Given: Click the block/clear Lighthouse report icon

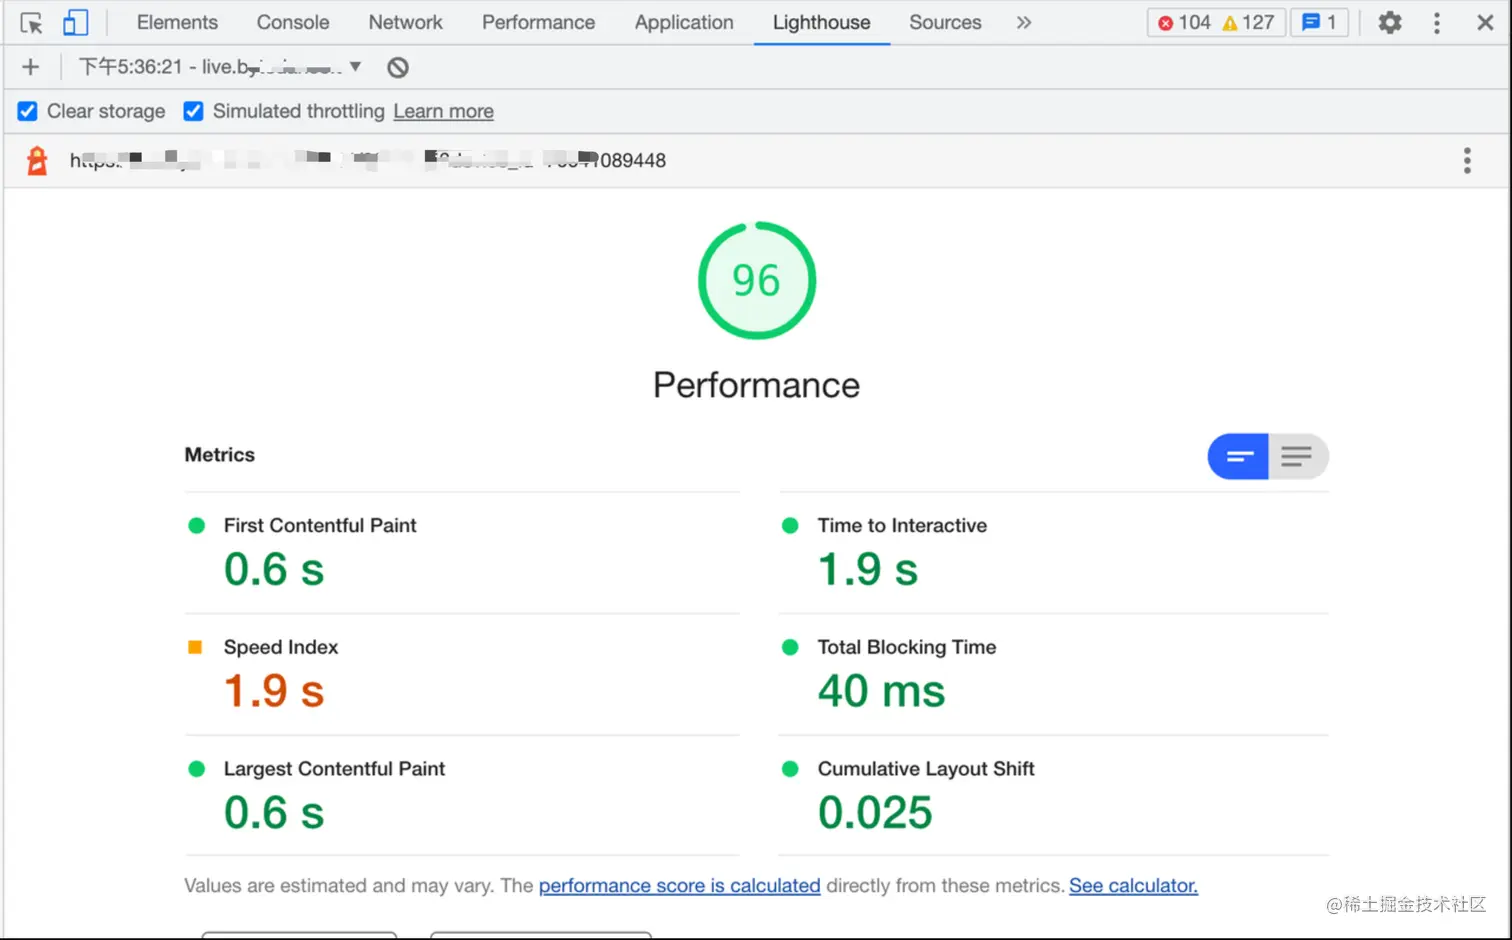Looking at the screenshot, I should point(397,67).
